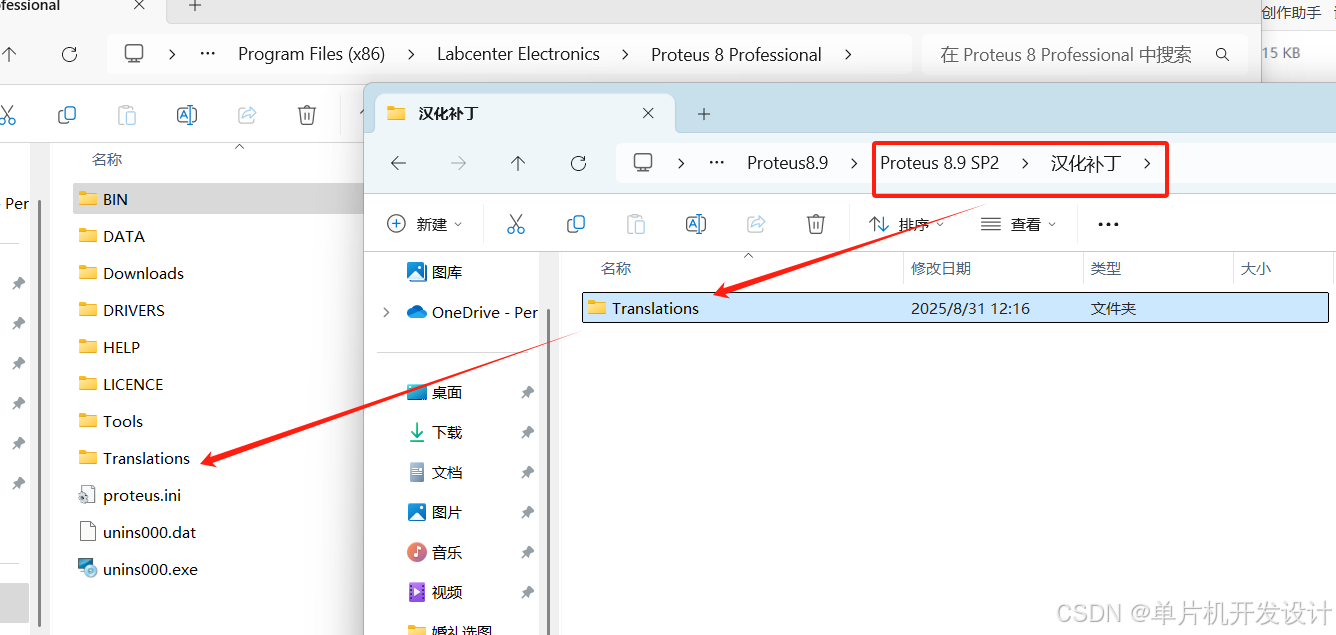Viewport: 1336px width, 635px height.
Task: Click Copy icon in Proteus 8 Professional window
Action: (67, 115)
